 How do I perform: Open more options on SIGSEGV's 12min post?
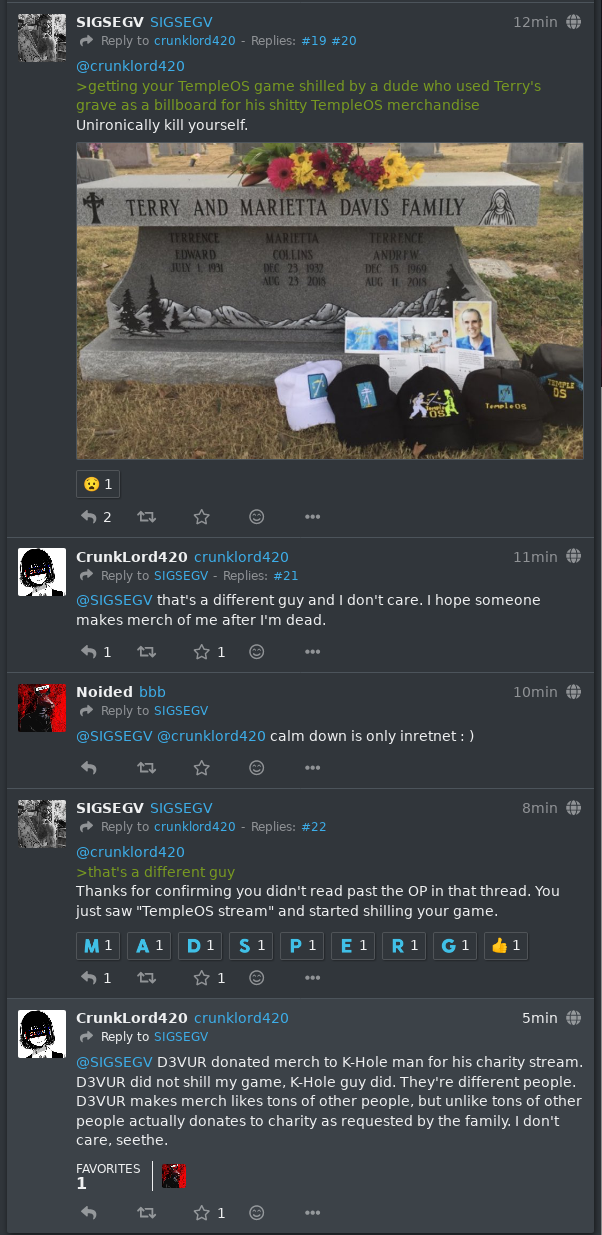tap(312, 517)
